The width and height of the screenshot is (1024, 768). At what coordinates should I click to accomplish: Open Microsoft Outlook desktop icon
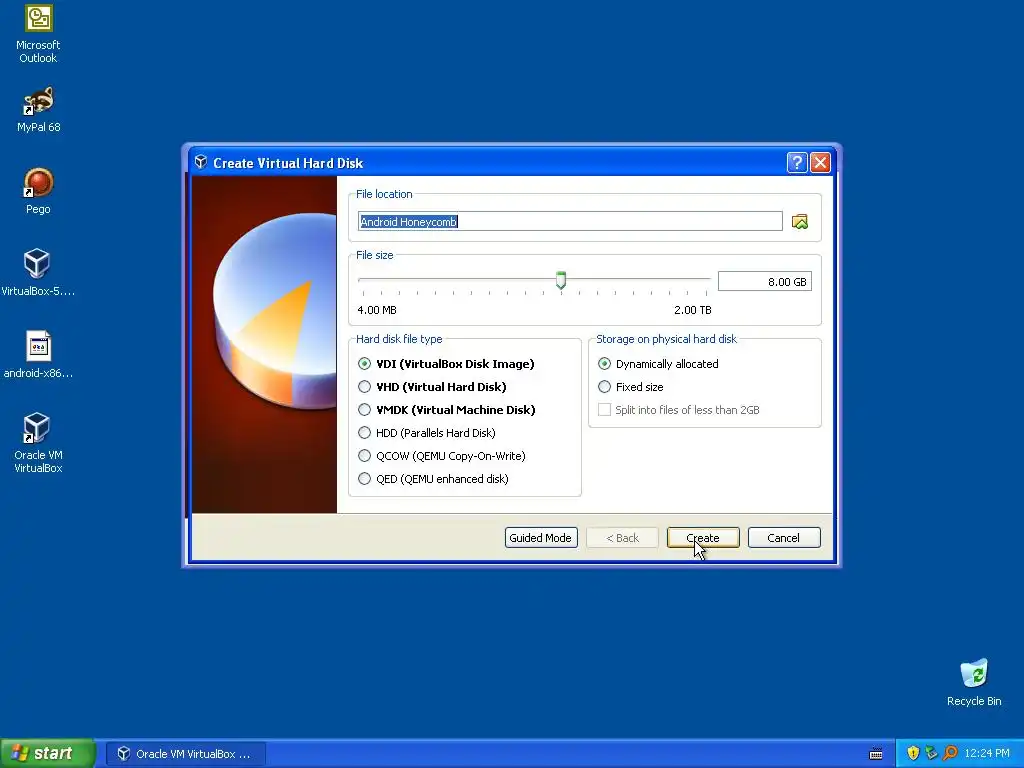(x=38, y=34)
